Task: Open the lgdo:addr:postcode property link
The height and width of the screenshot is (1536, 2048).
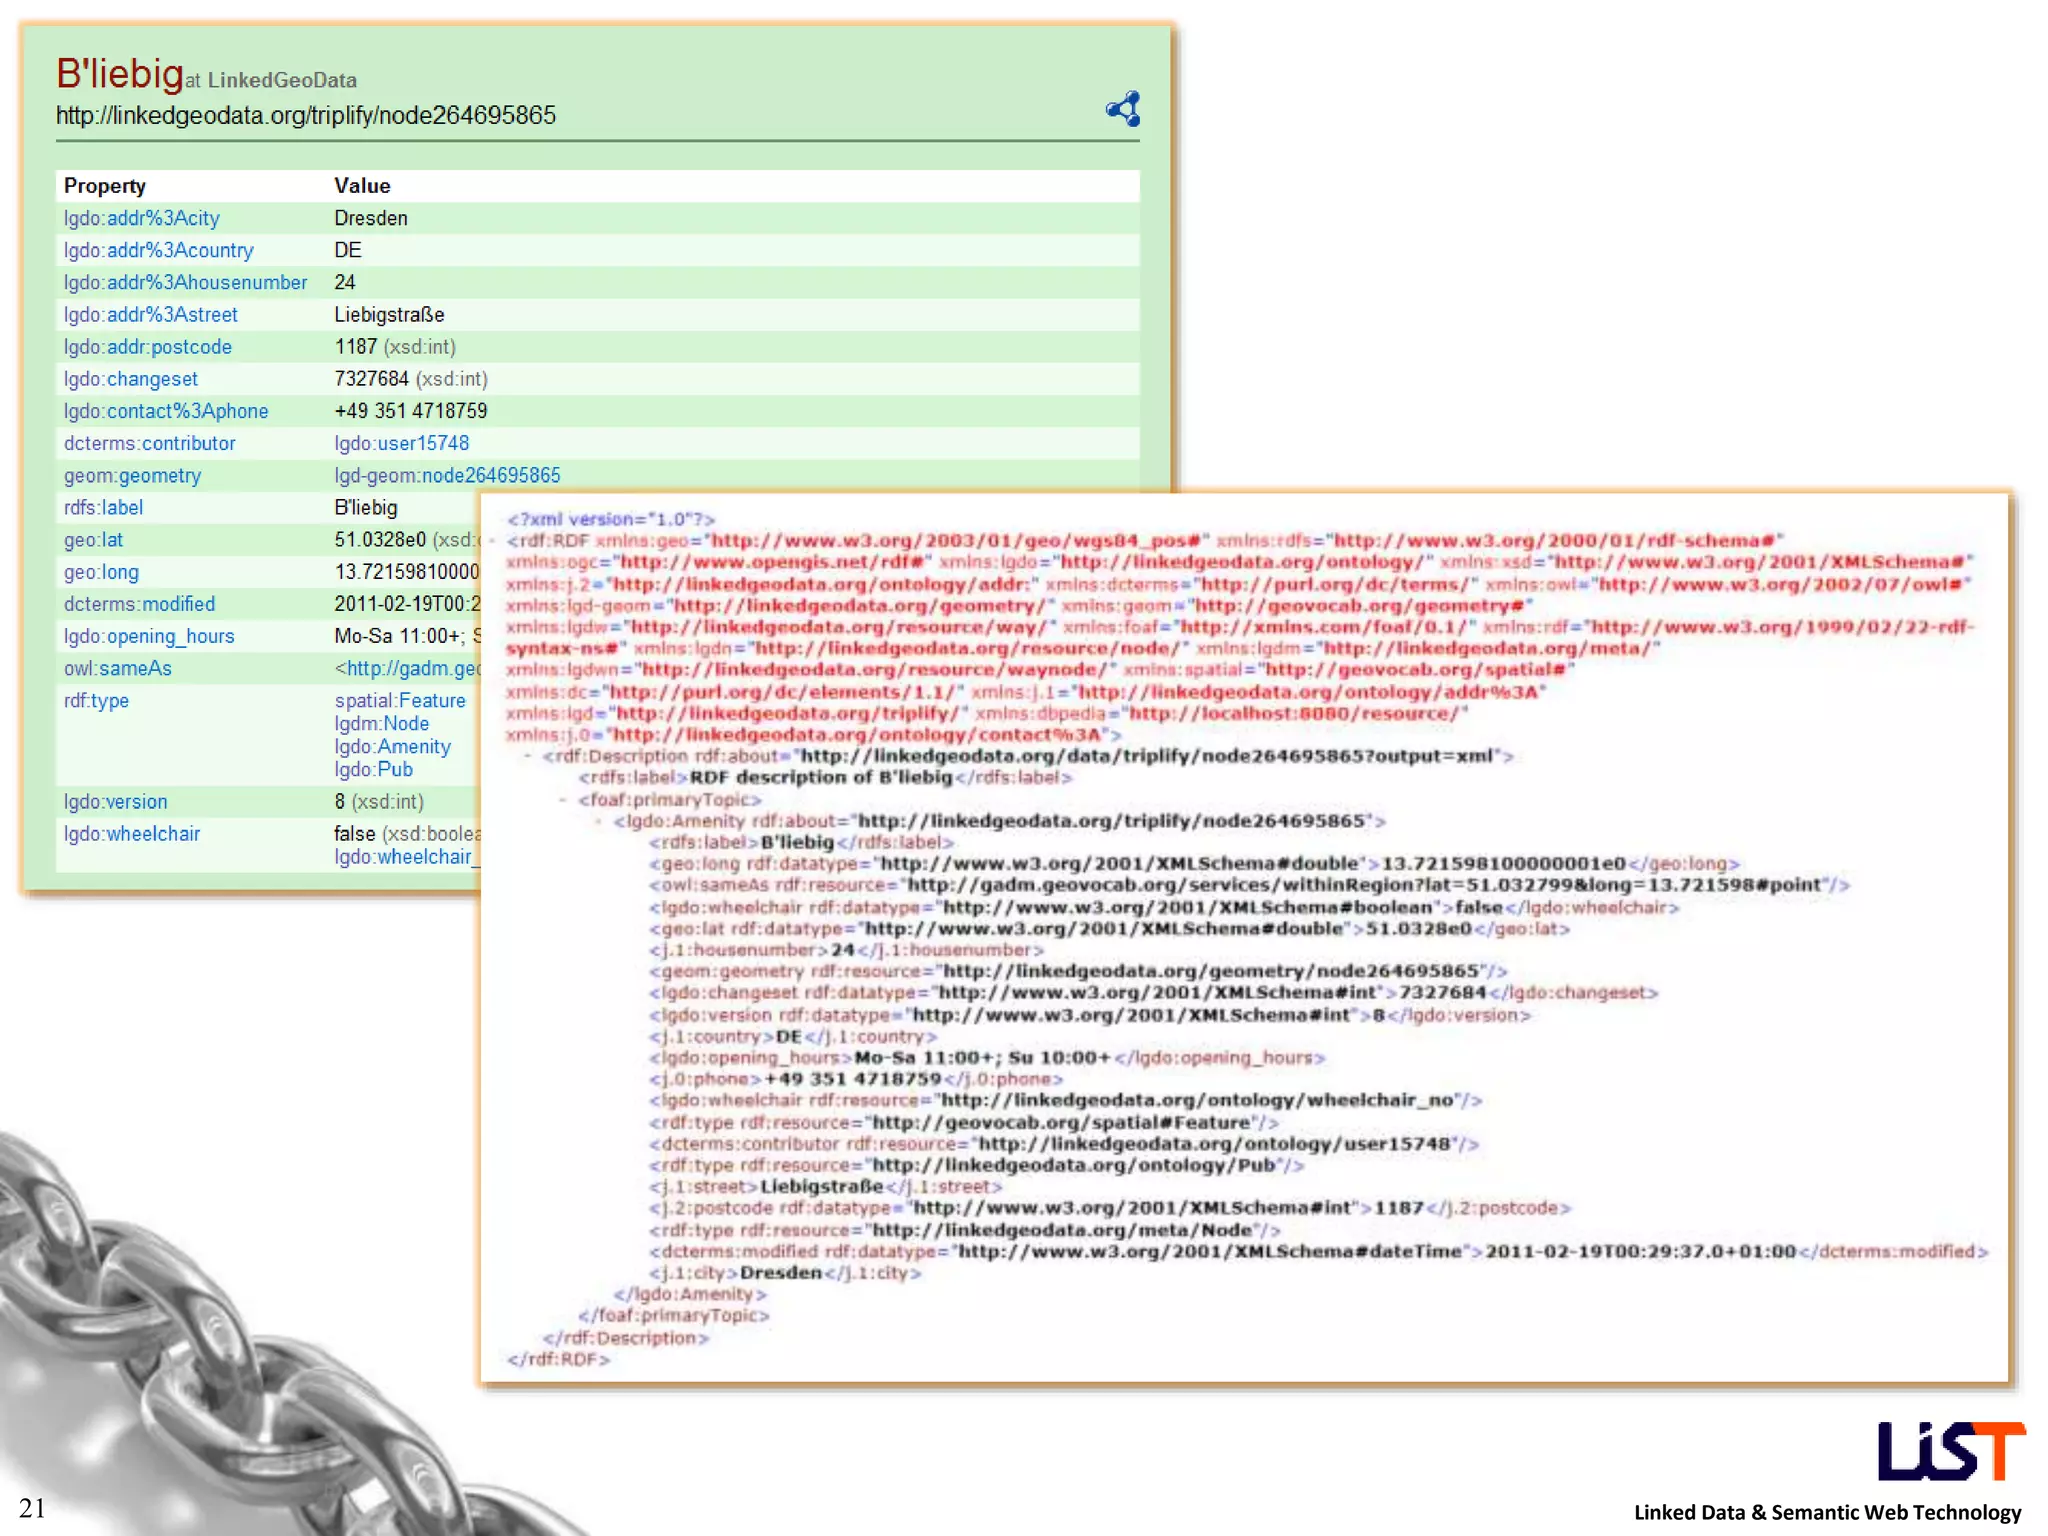Action: tap(147, 347)
